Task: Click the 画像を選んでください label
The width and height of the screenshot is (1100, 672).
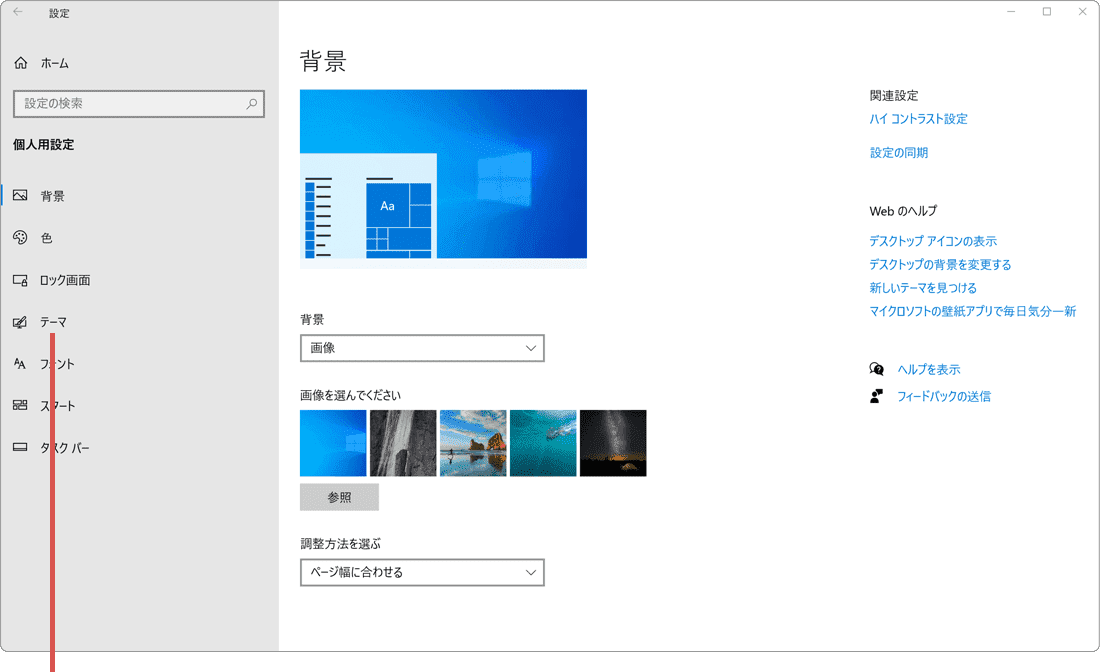Action: click(350, 395)
